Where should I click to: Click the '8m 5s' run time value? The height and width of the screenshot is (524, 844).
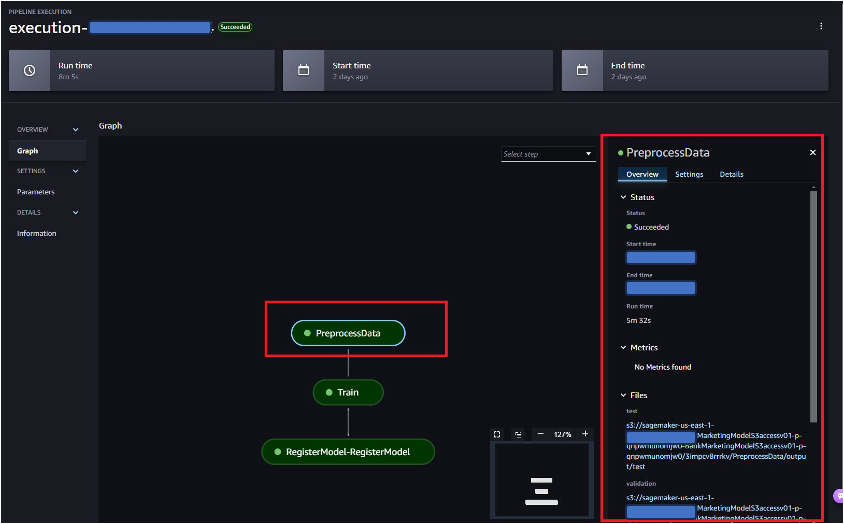click(68, 77)
